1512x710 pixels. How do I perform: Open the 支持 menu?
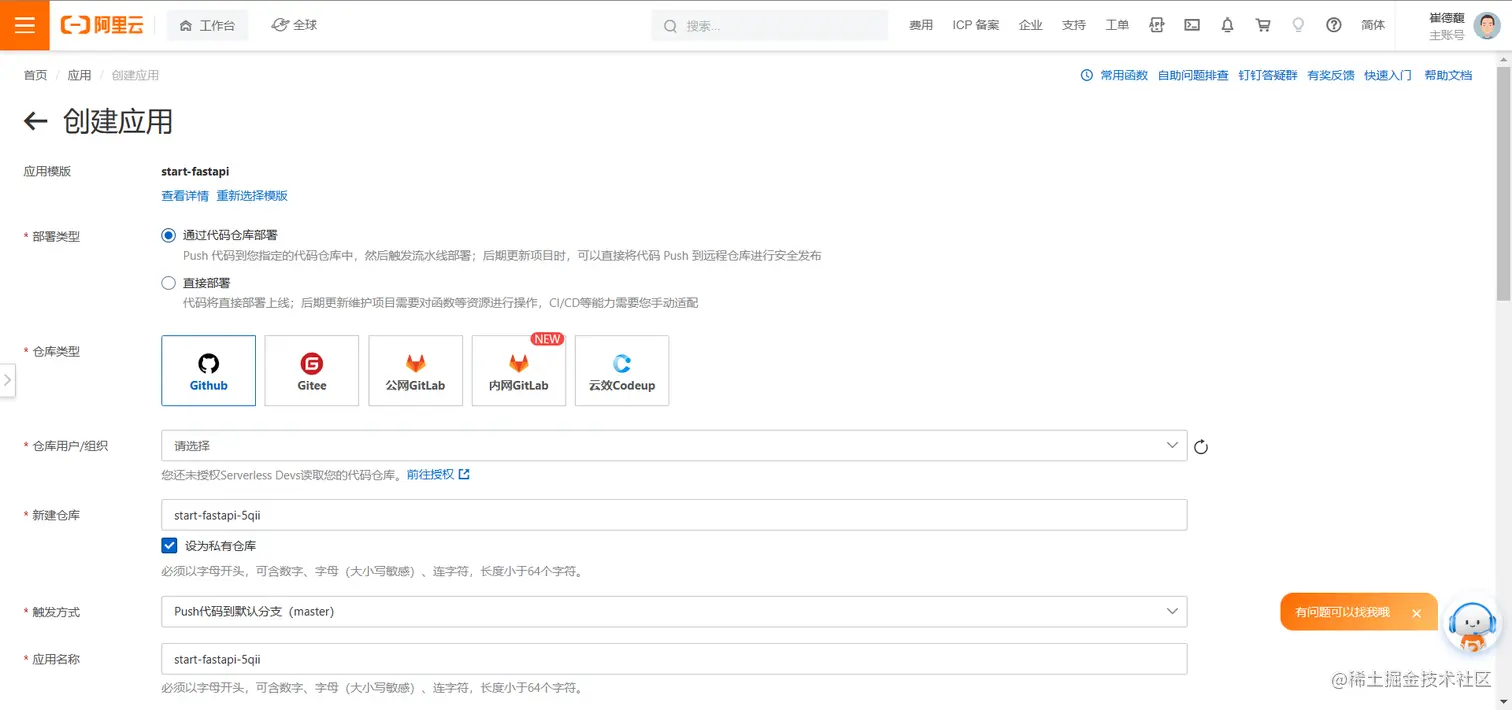click(x=1074, y=25)
